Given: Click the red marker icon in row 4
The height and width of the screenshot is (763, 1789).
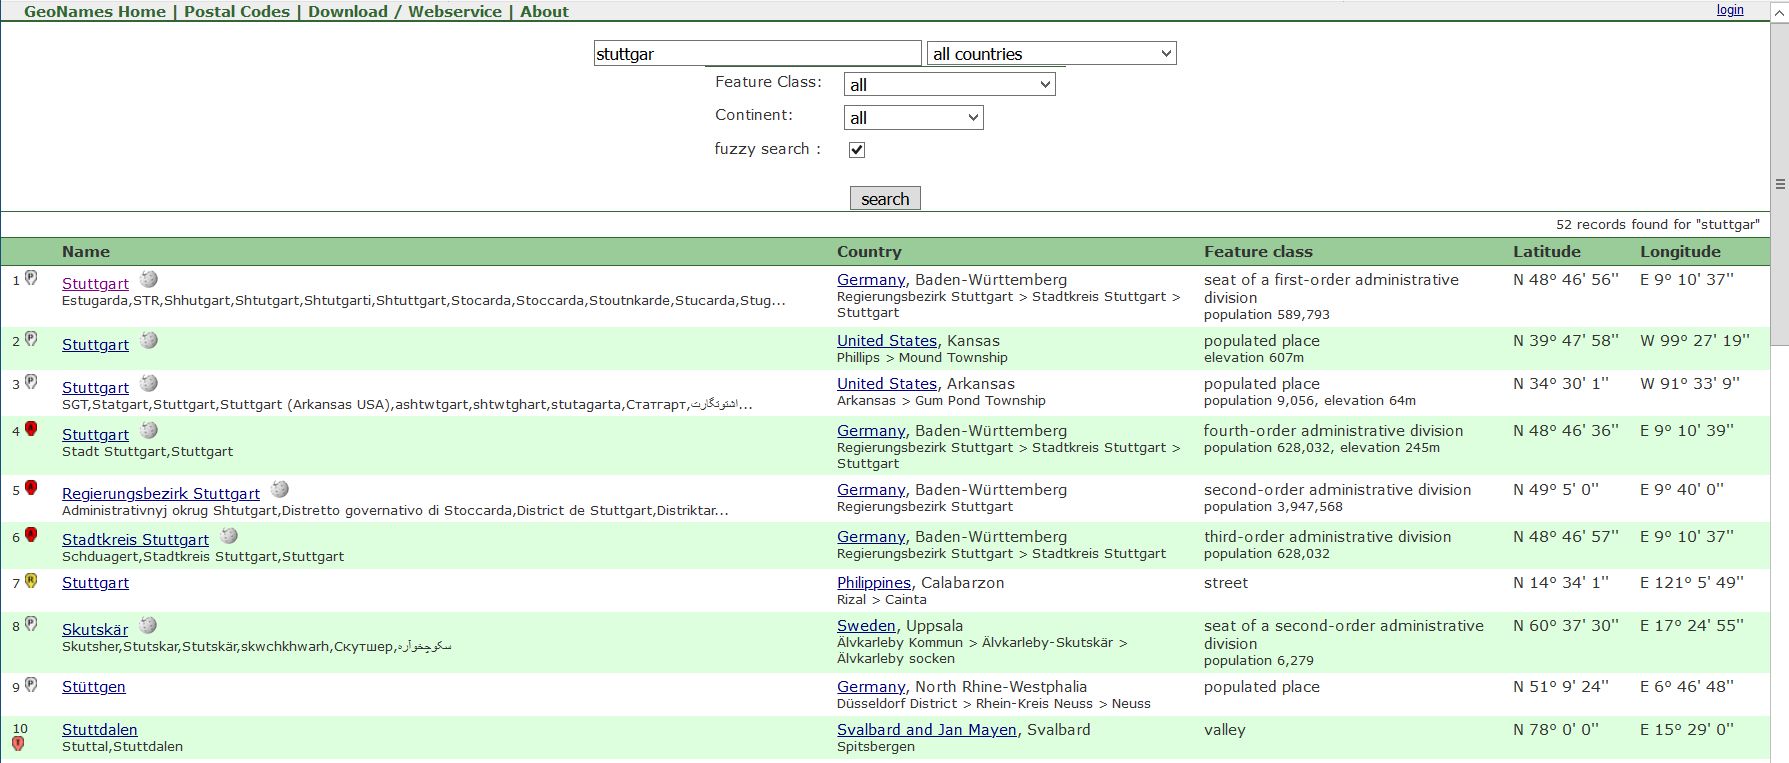Looking at the screenshot, I should pyautogui.click(x=31, y=429).
